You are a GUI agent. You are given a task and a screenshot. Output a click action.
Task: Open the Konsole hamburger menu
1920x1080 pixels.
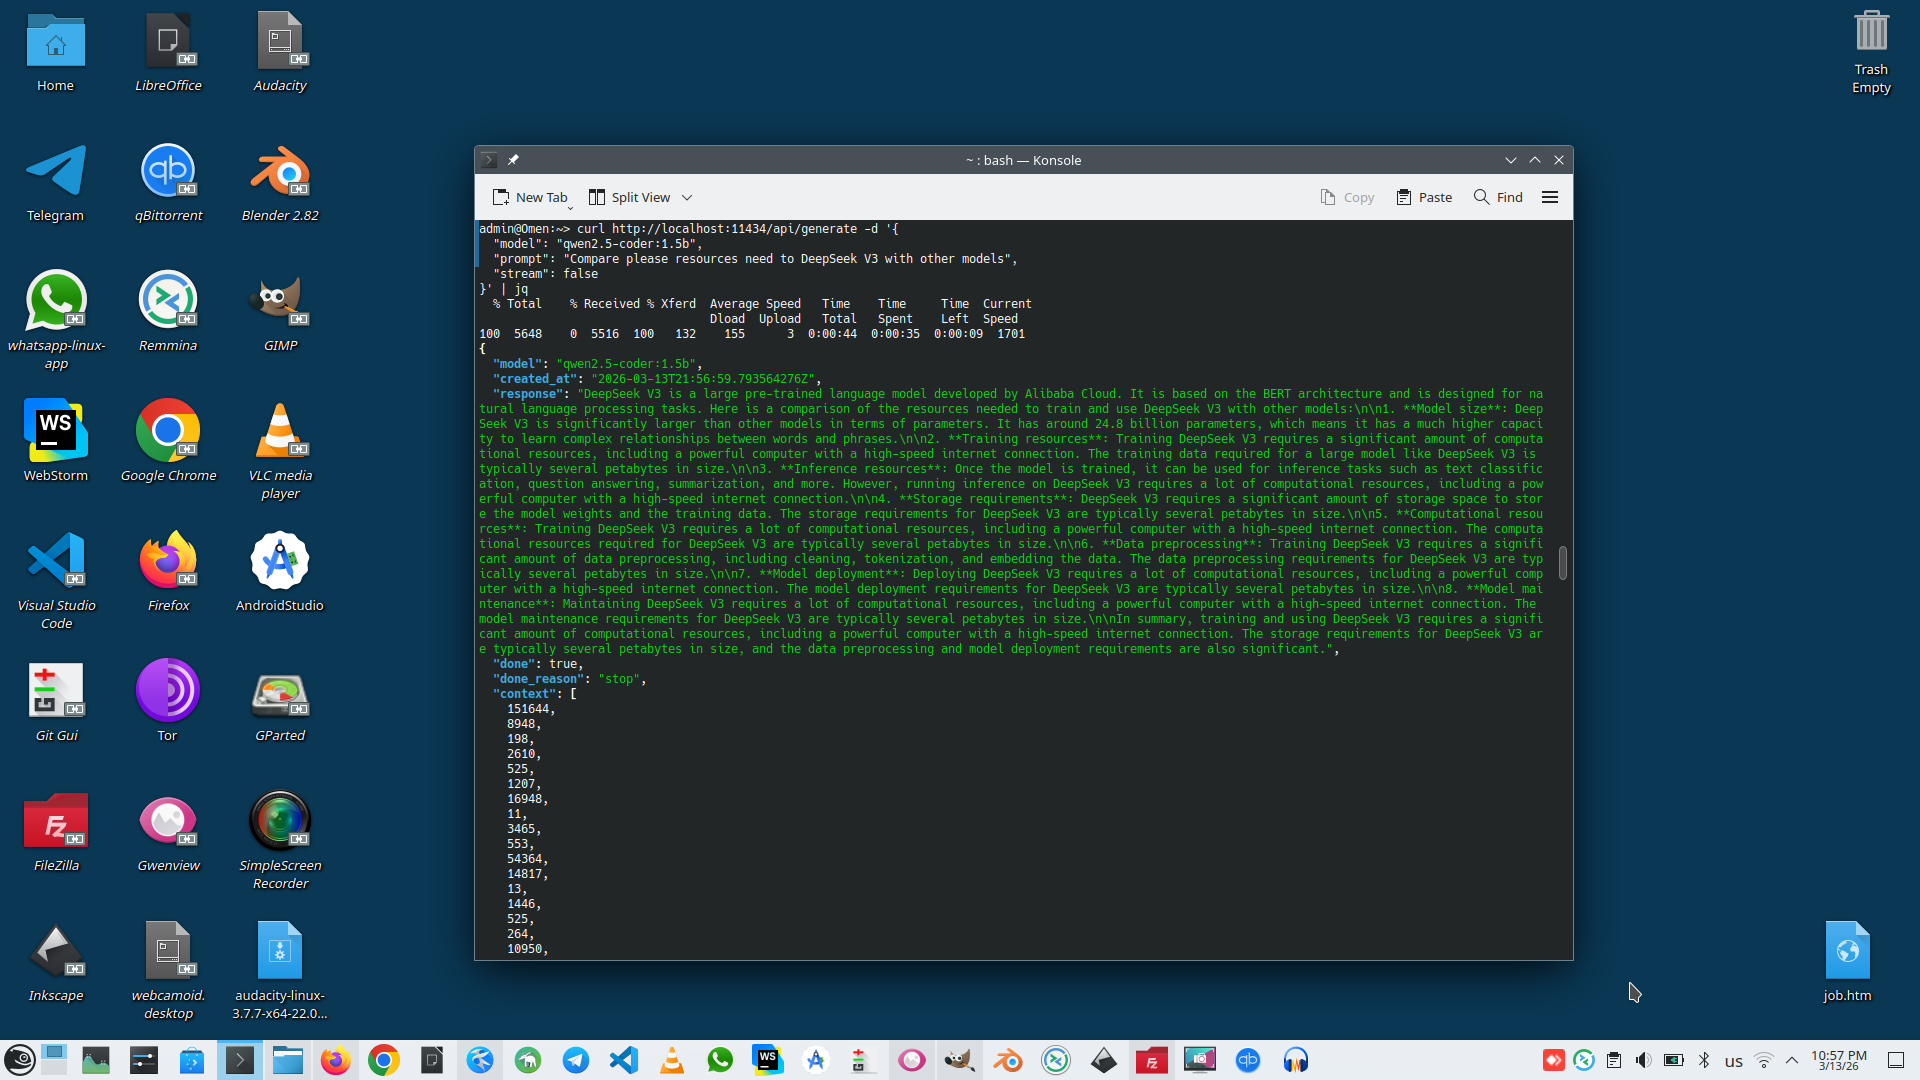[1550, 197]
